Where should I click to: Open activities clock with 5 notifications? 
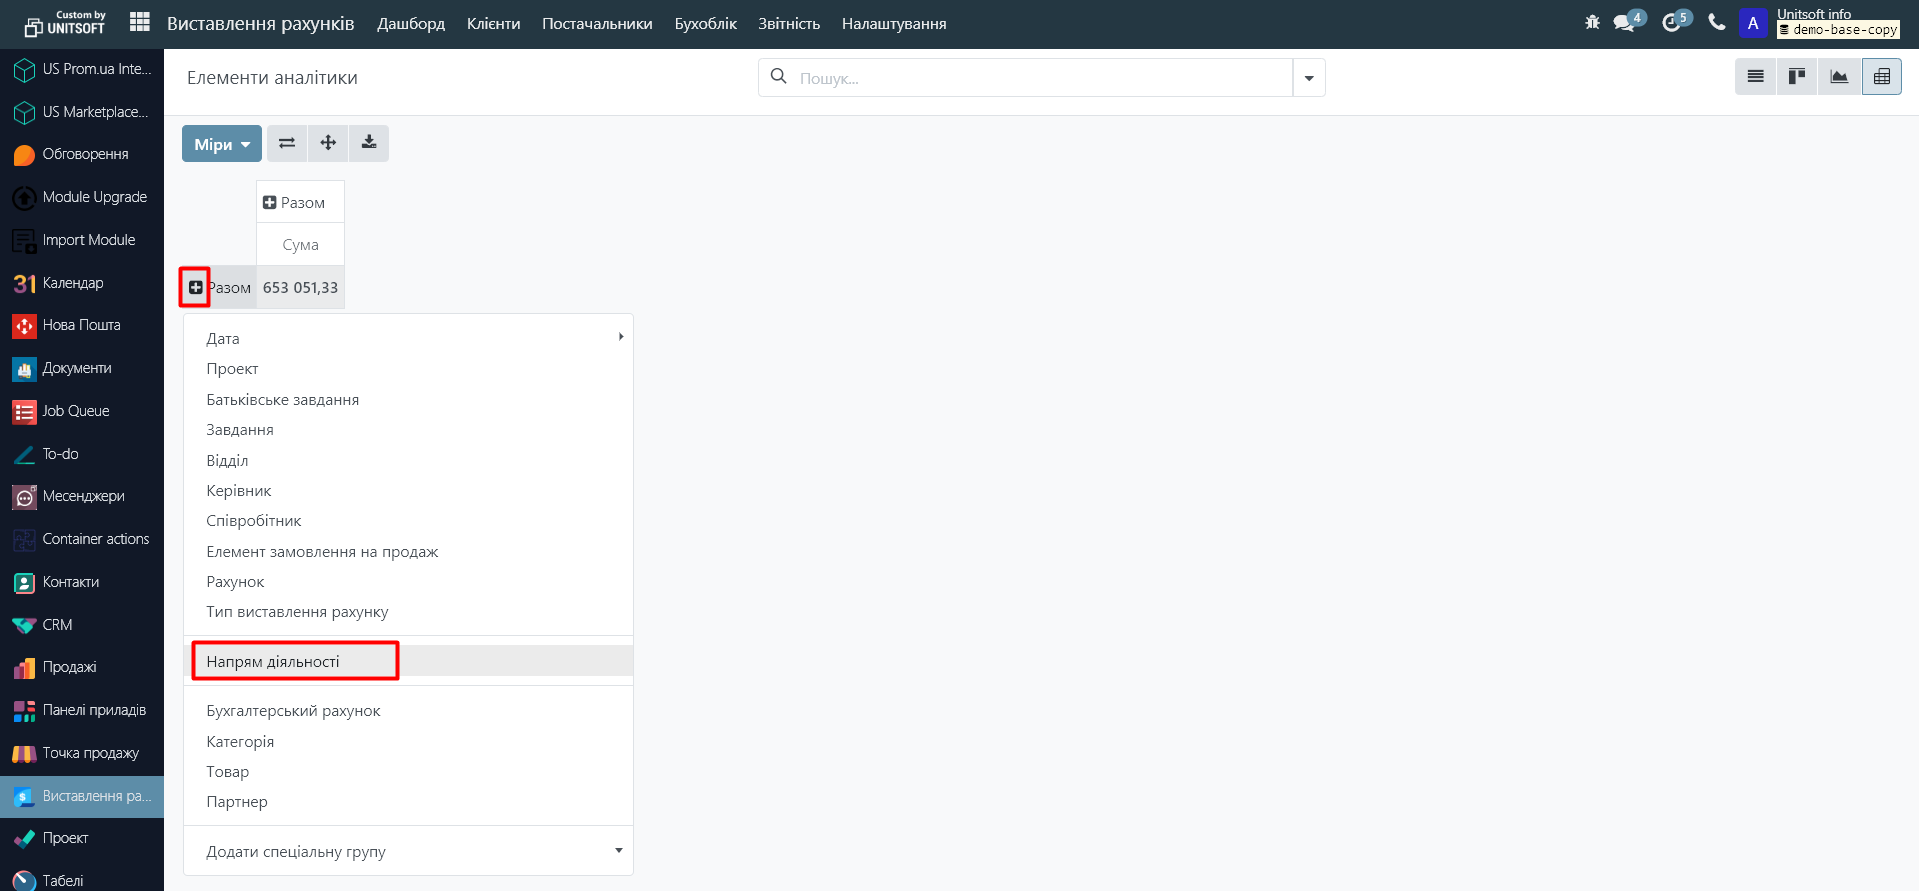pyautogui.click(x=1673, y=23)
